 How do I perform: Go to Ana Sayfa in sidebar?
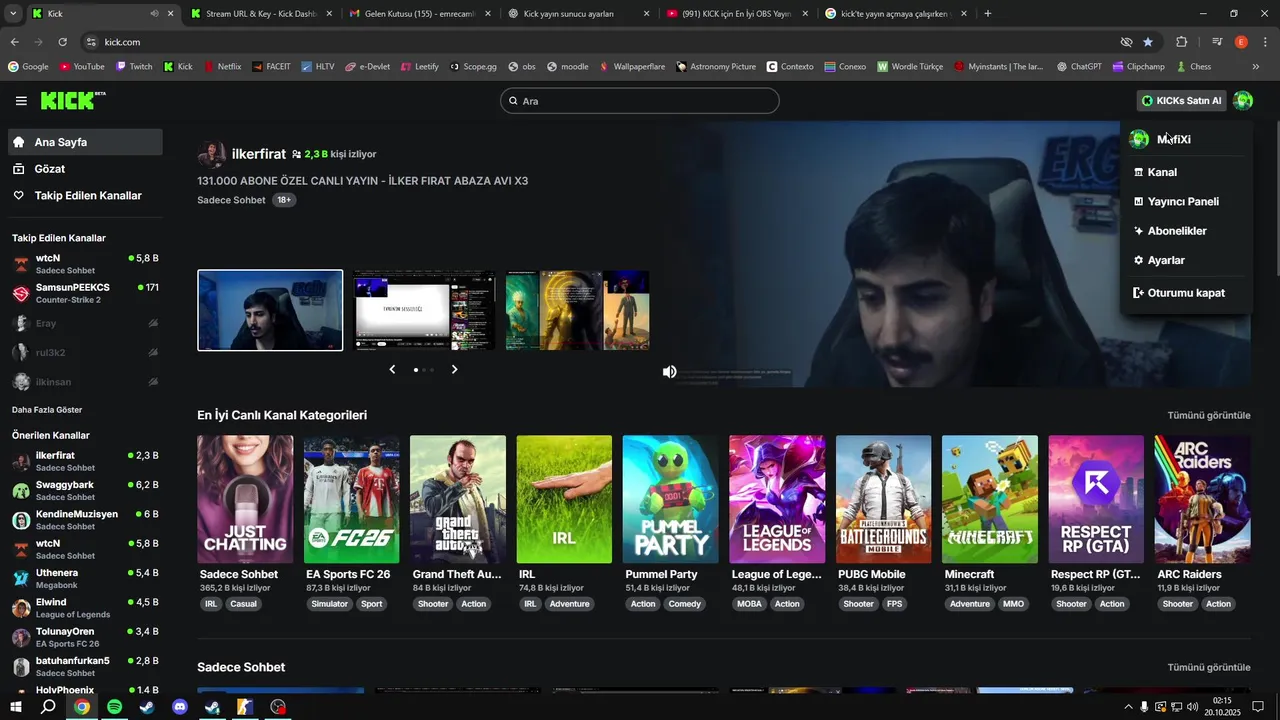pos(84,142)
